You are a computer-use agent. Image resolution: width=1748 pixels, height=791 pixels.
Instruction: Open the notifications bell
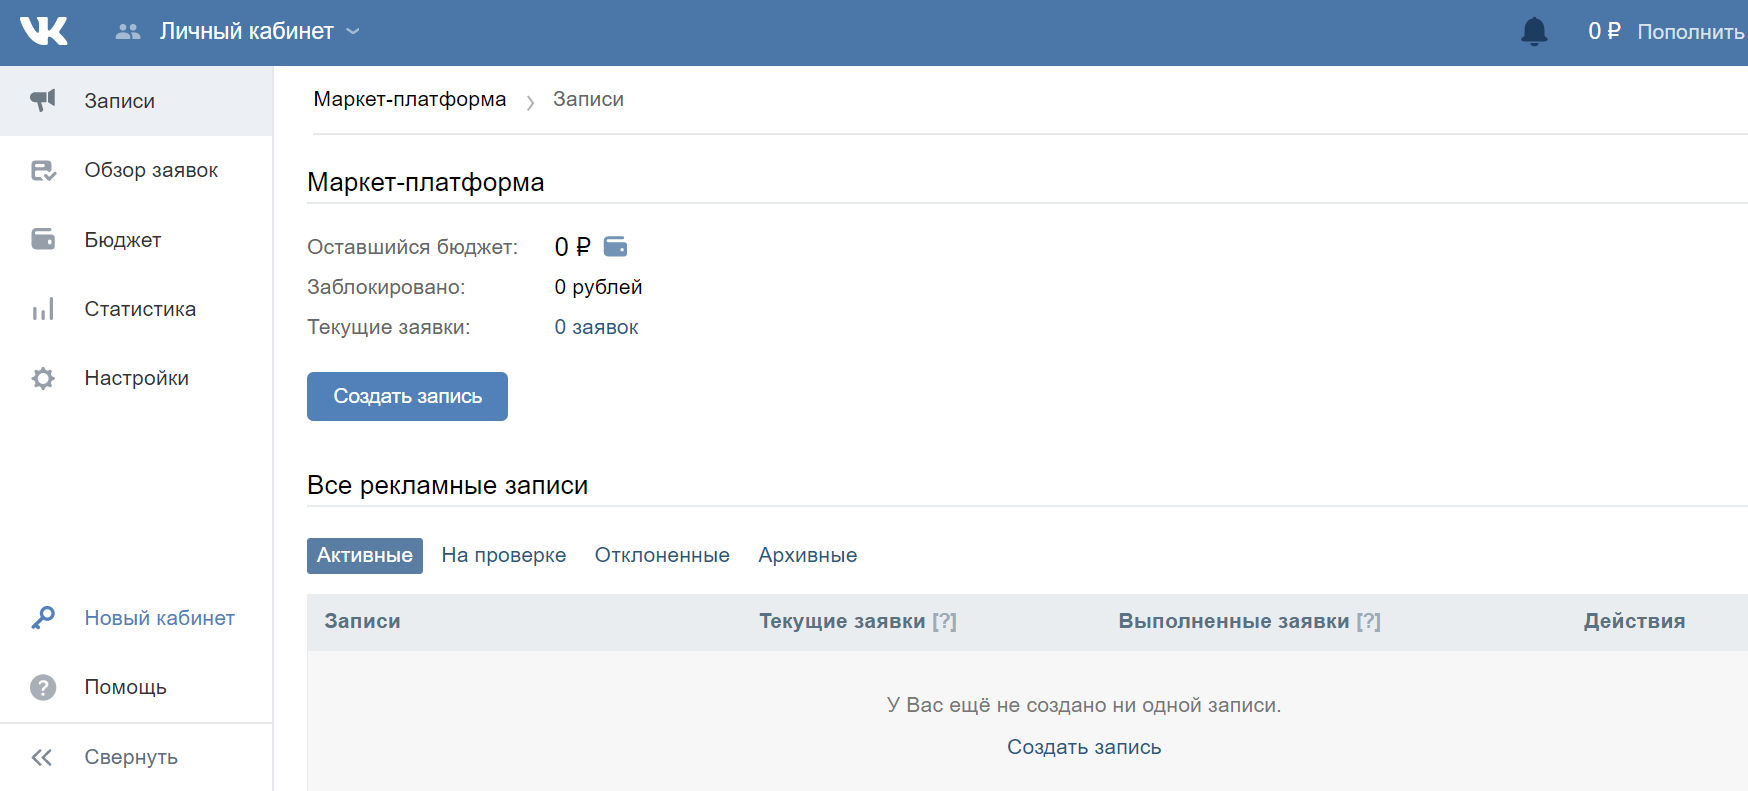click(1534, 32)
